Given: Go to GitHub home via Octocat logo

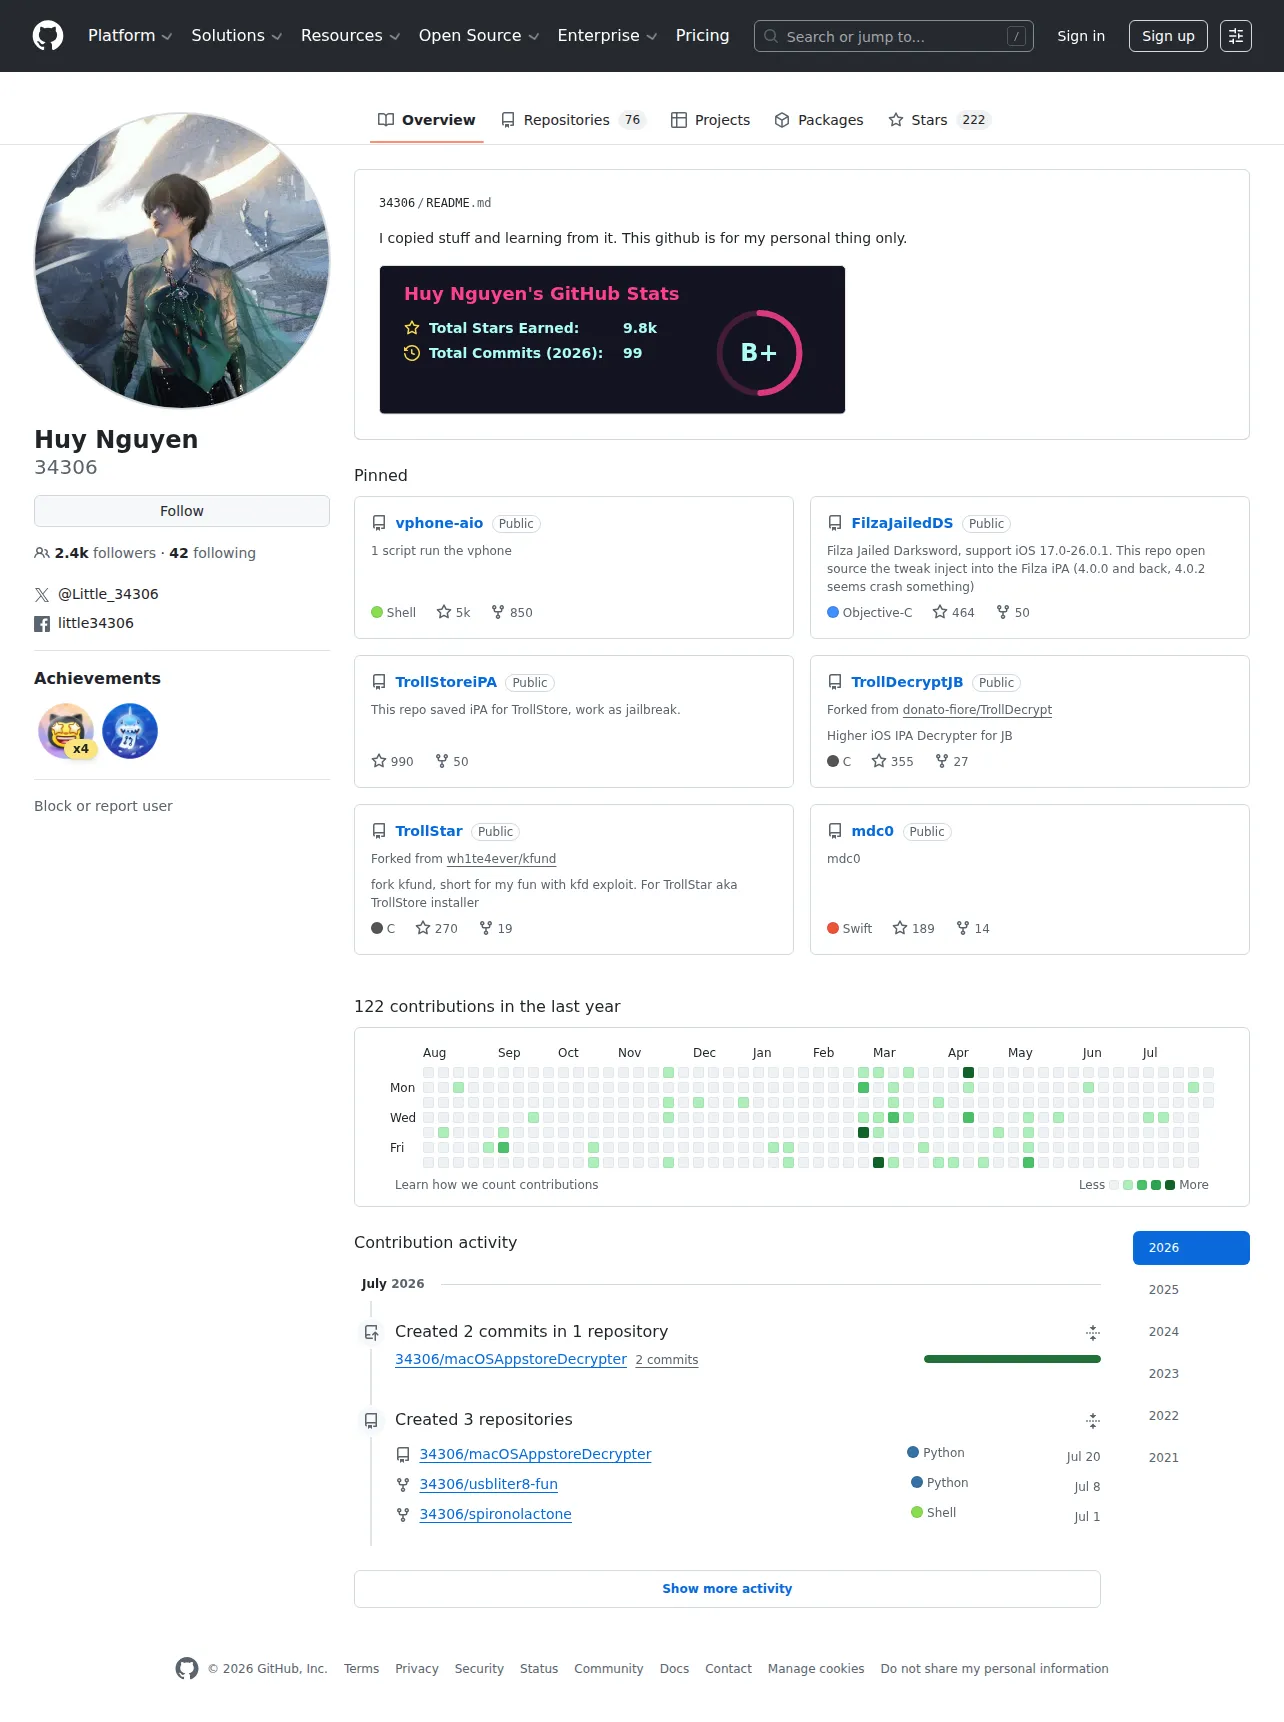Looking at the screenshot, I should pyautogui.click(x=48, y=36).
